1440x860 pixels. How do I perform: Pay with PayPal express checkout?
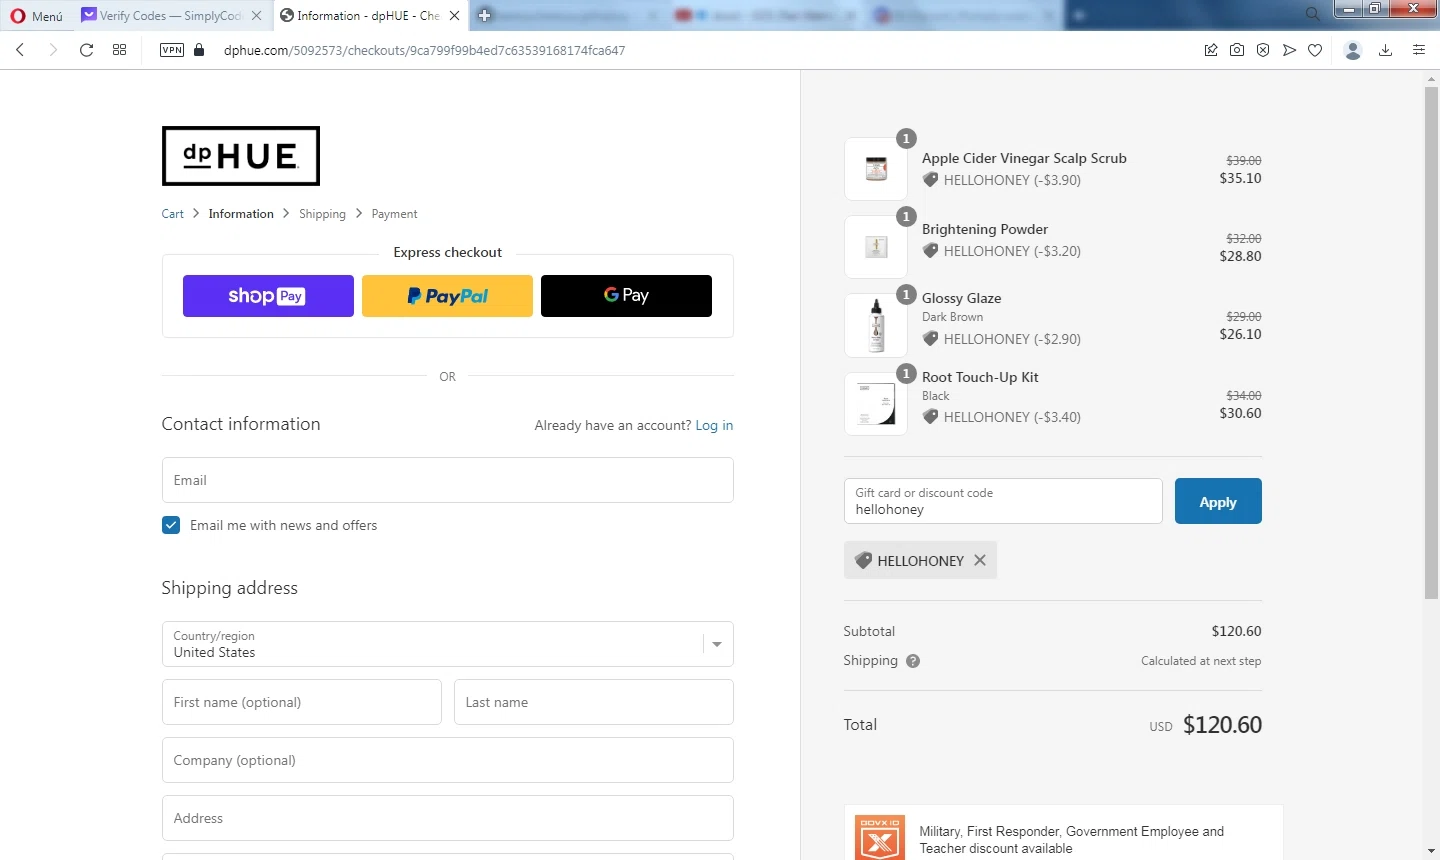click(447, 296)
